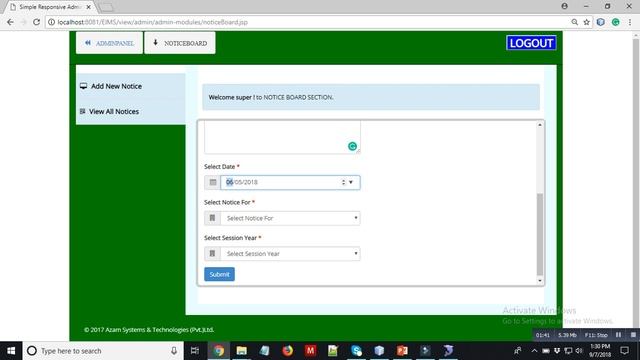Click the Azam Systems & Technologies footer text
The height and width of the screenshot is (360, 640).
tap(149, 329)
